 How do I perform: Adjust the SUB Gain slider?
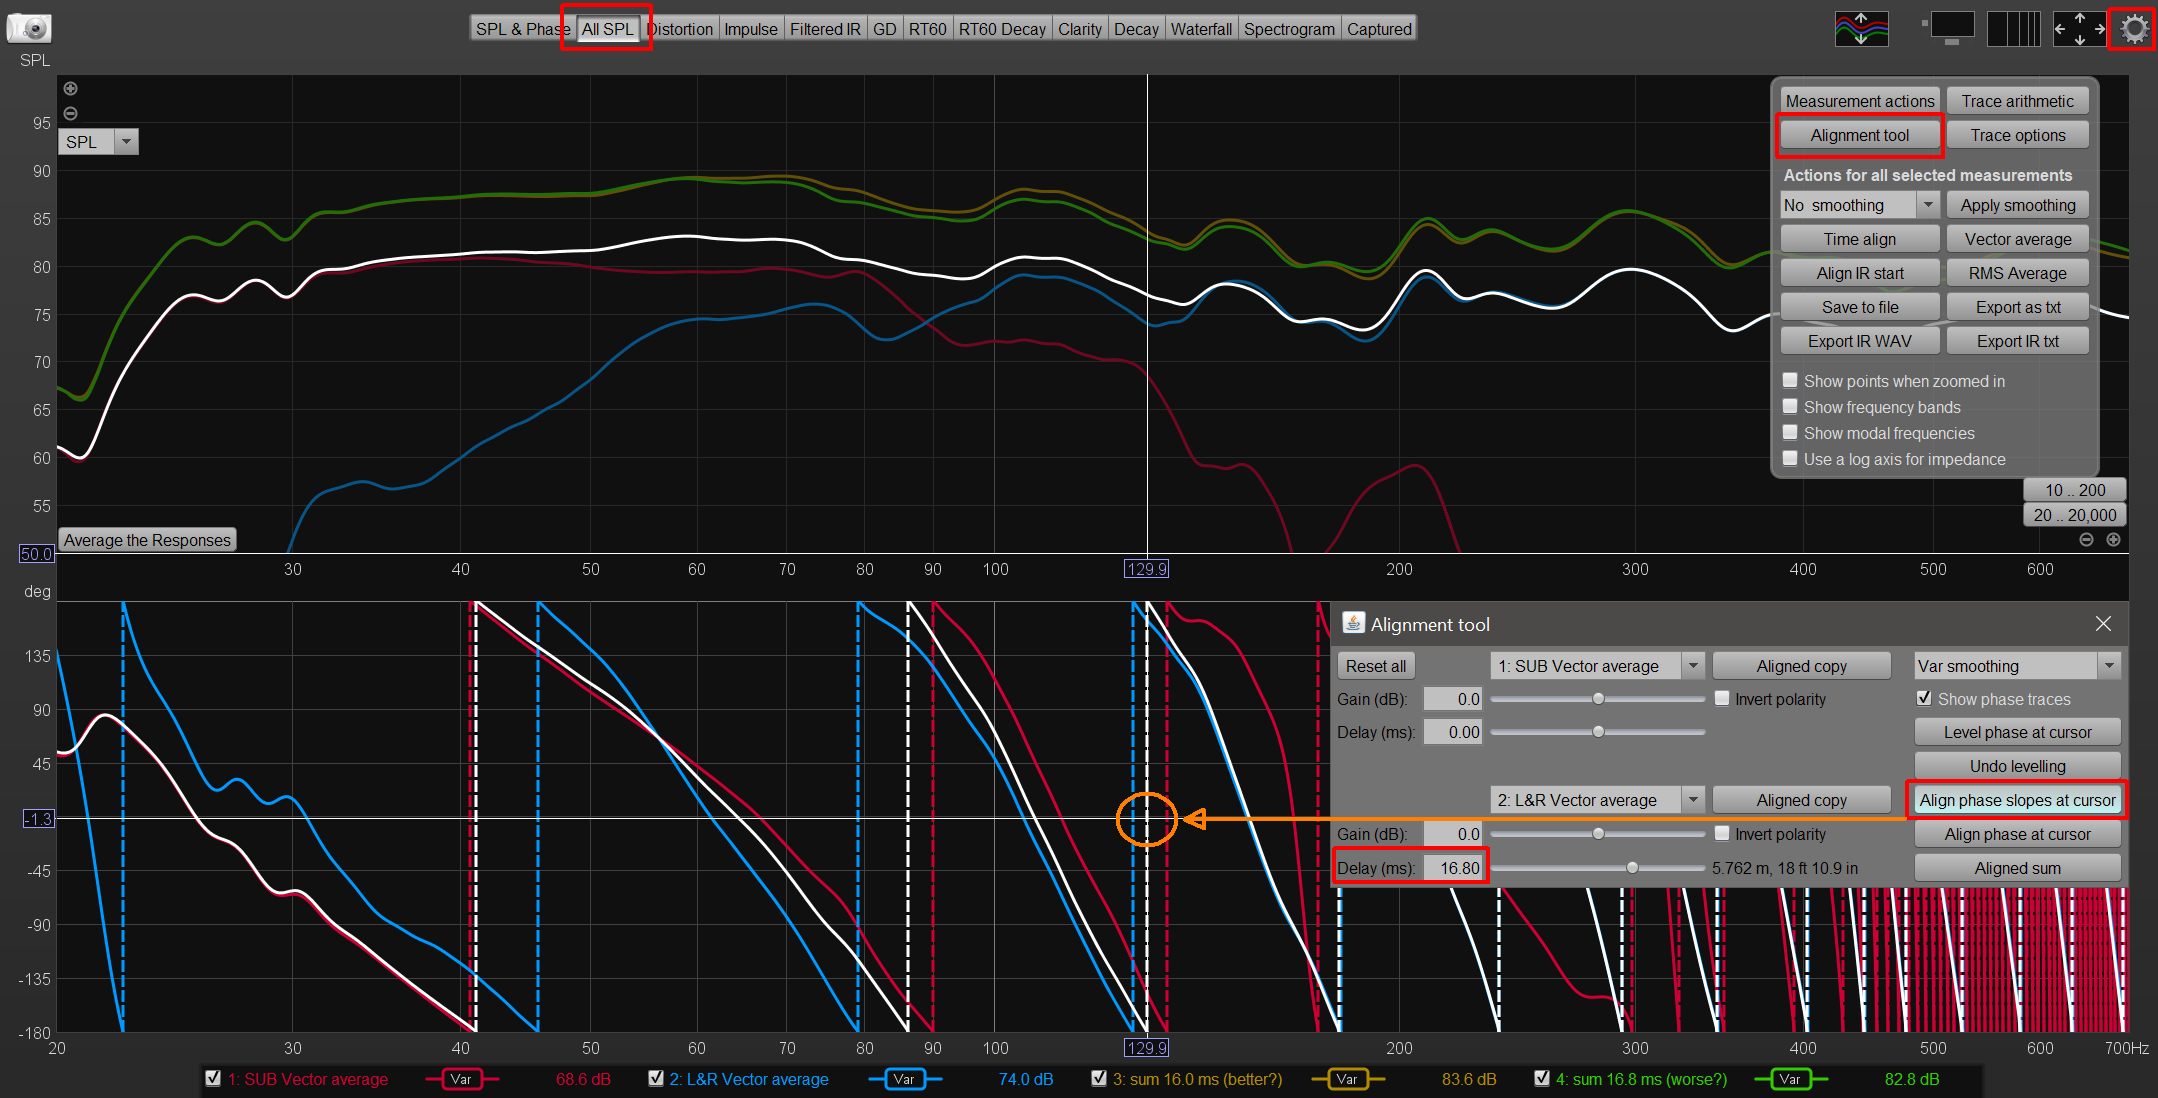(x=1598, y=699)
